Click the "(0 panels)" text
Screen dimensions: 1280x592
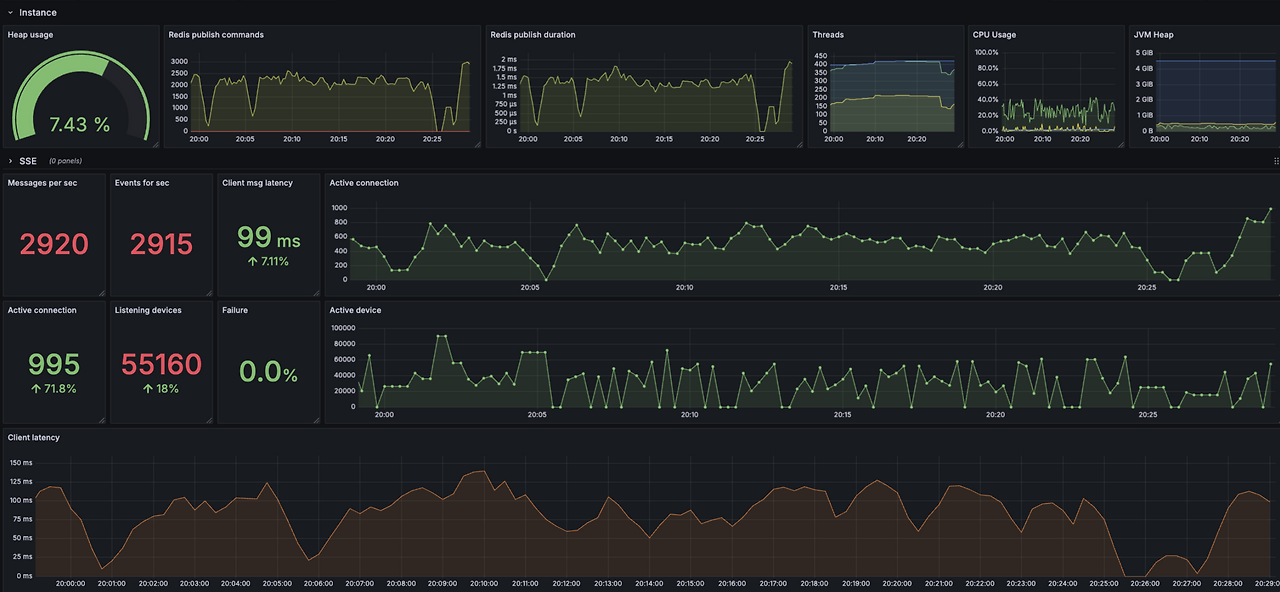pyautogui.click(x=65, y=161)
